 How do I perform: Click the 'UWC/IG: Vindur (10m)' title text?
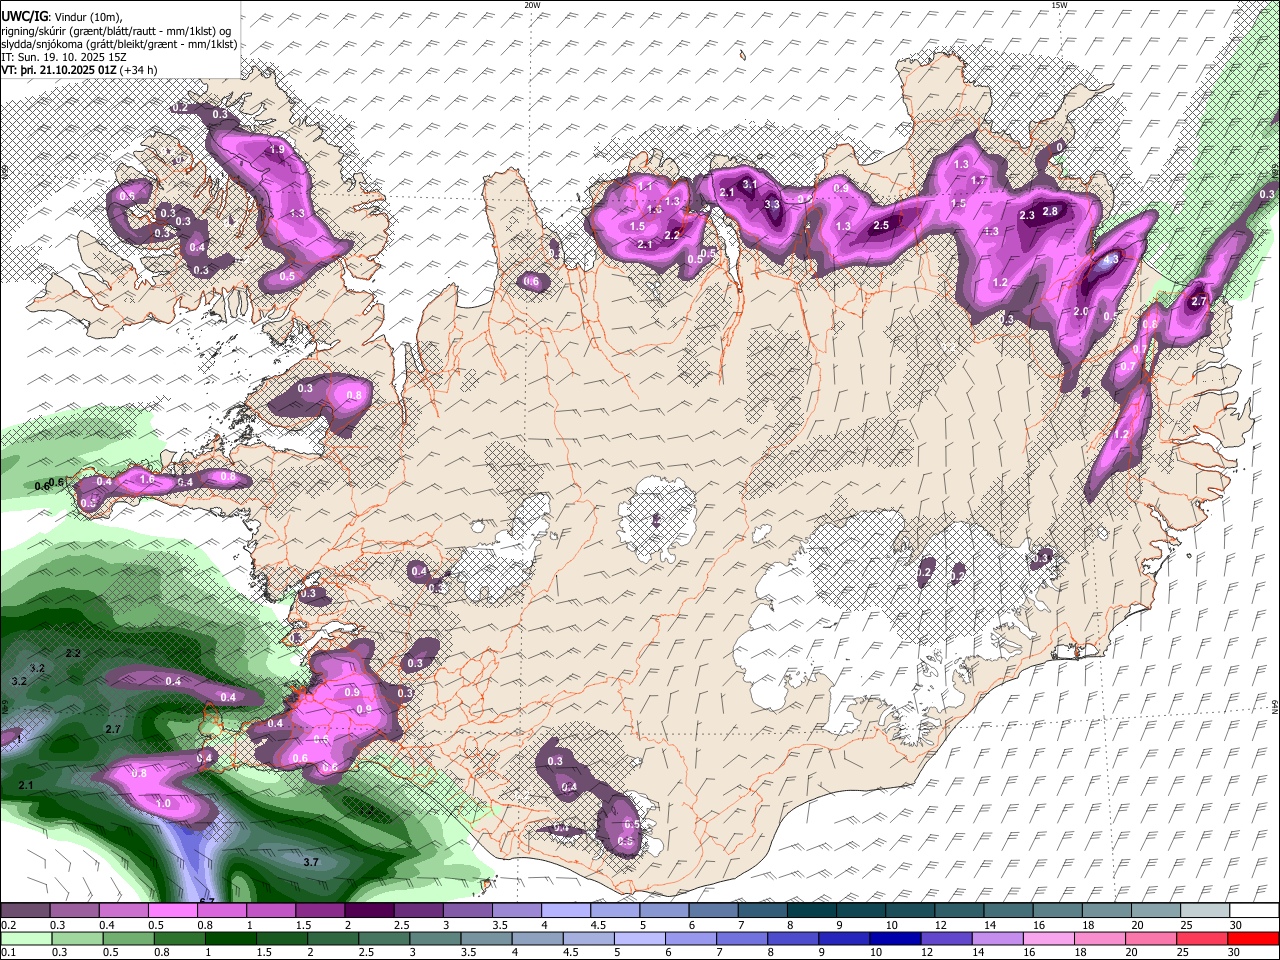coord(62,16)
